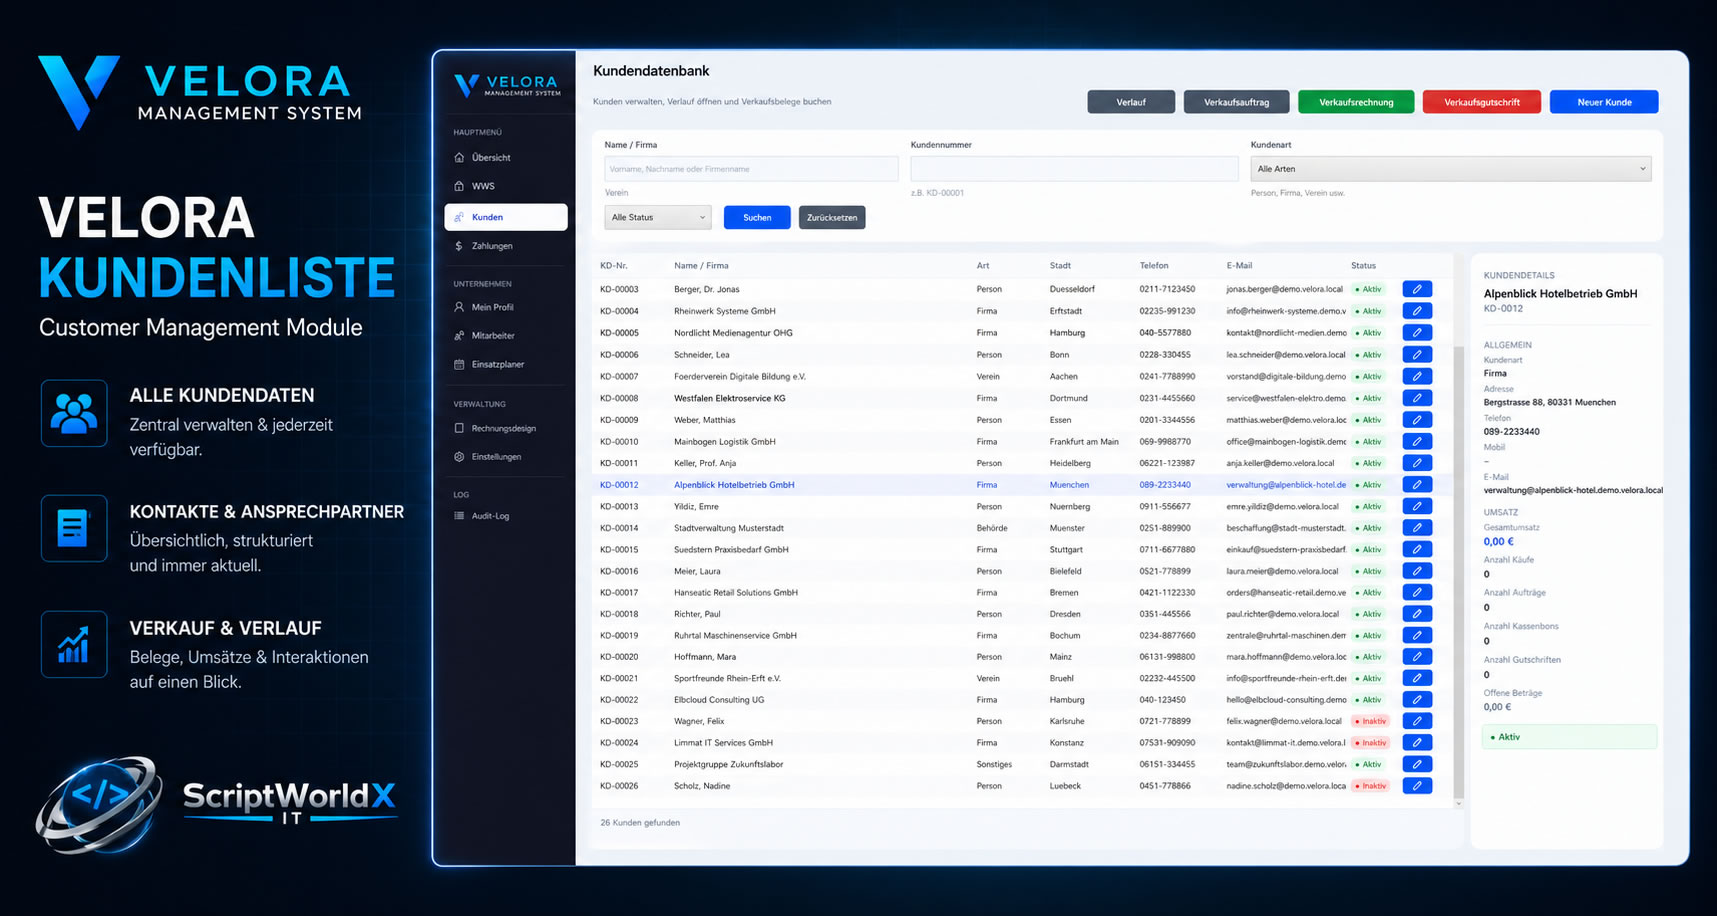Viewport: 1717px width, 916px height.
Task: Click the dollar icon beside Zahlungen
Action: pos(459,246)
